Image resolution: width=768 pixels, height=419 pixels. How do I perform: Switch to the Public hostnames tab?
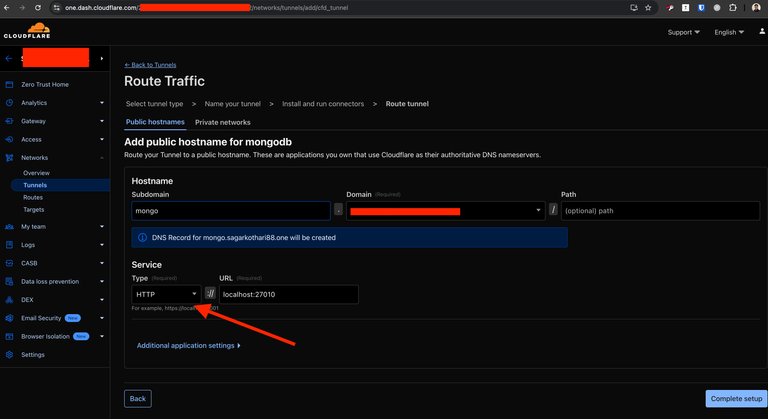[155, 122]
